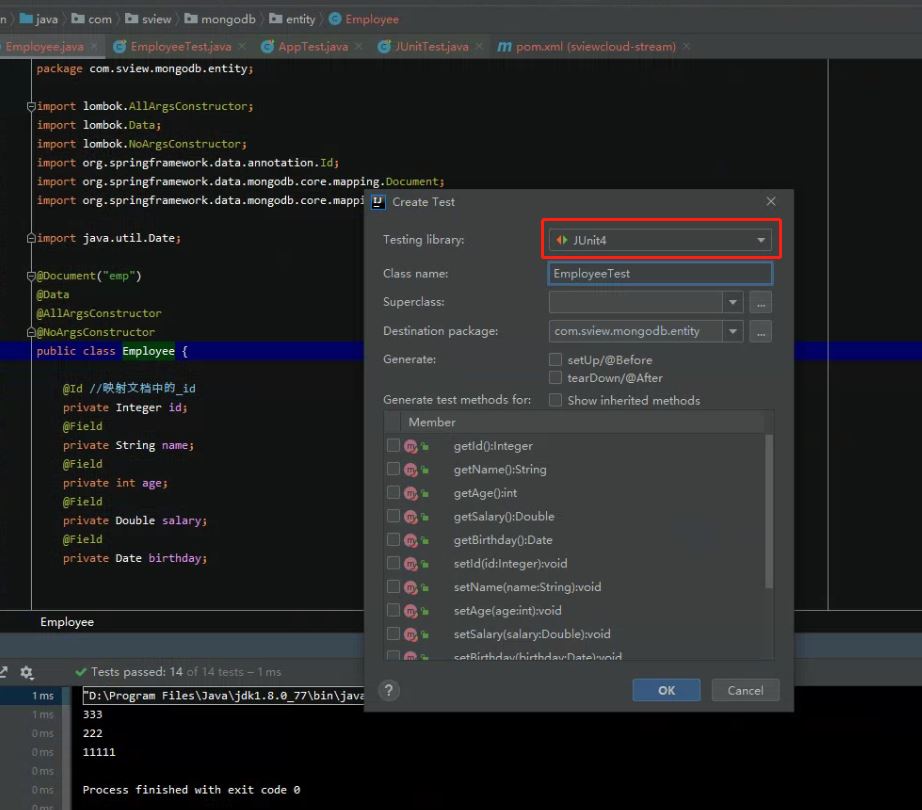The height and width of the screenshot is (810, 922).
Task: Click the Employee structure breadcrumb below editor
Action: coord(67,622)
